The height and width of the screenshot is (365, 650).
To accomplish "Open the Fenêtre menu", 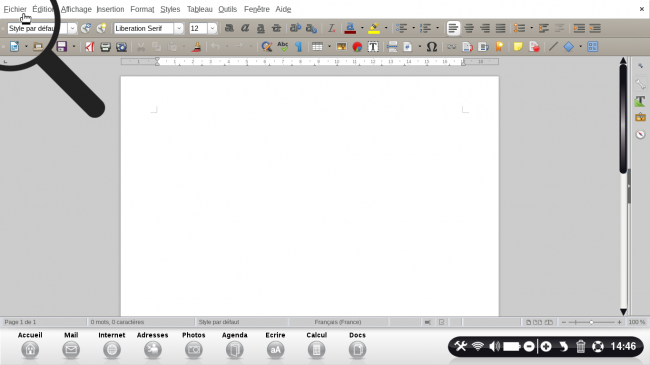I will pos(257,9).
